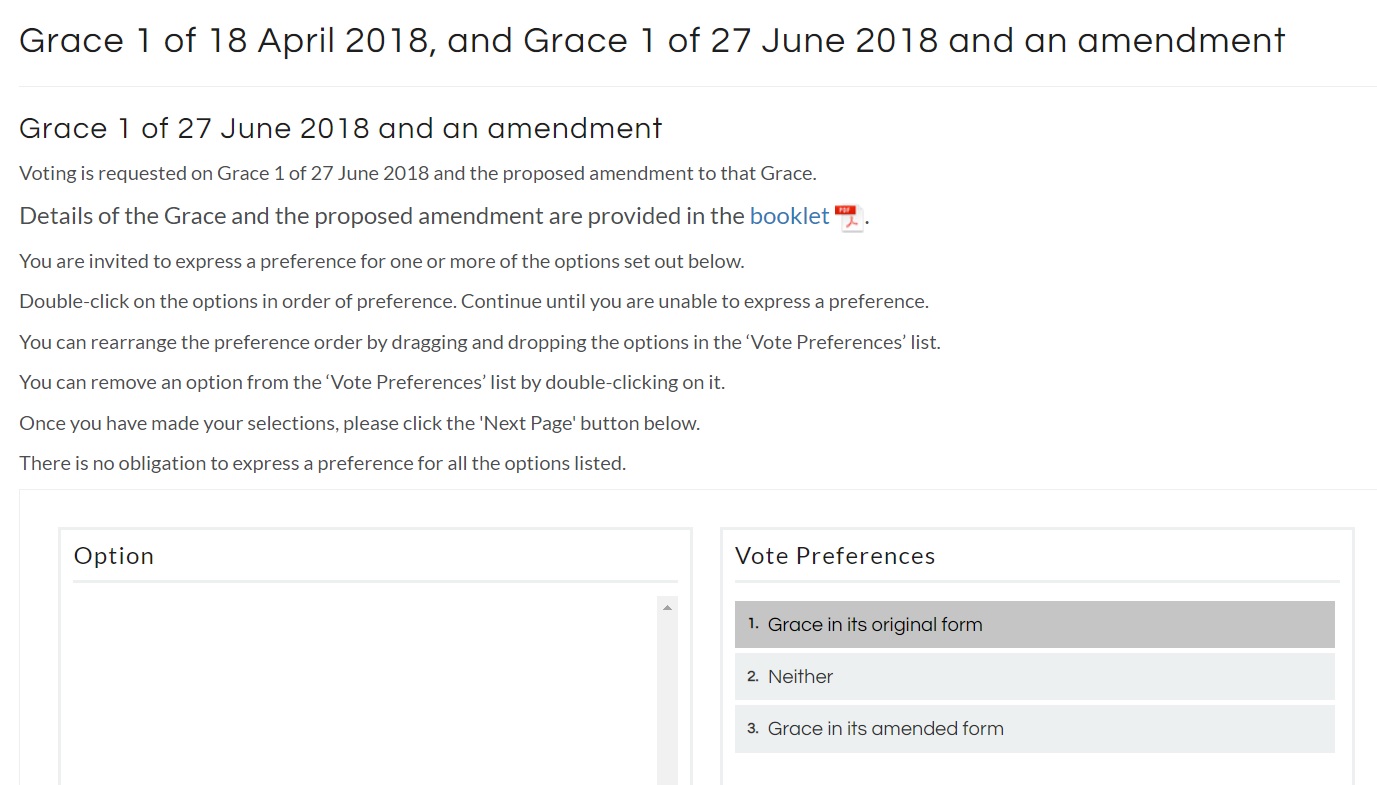Click the booklet hyperlink

[789, 216]
